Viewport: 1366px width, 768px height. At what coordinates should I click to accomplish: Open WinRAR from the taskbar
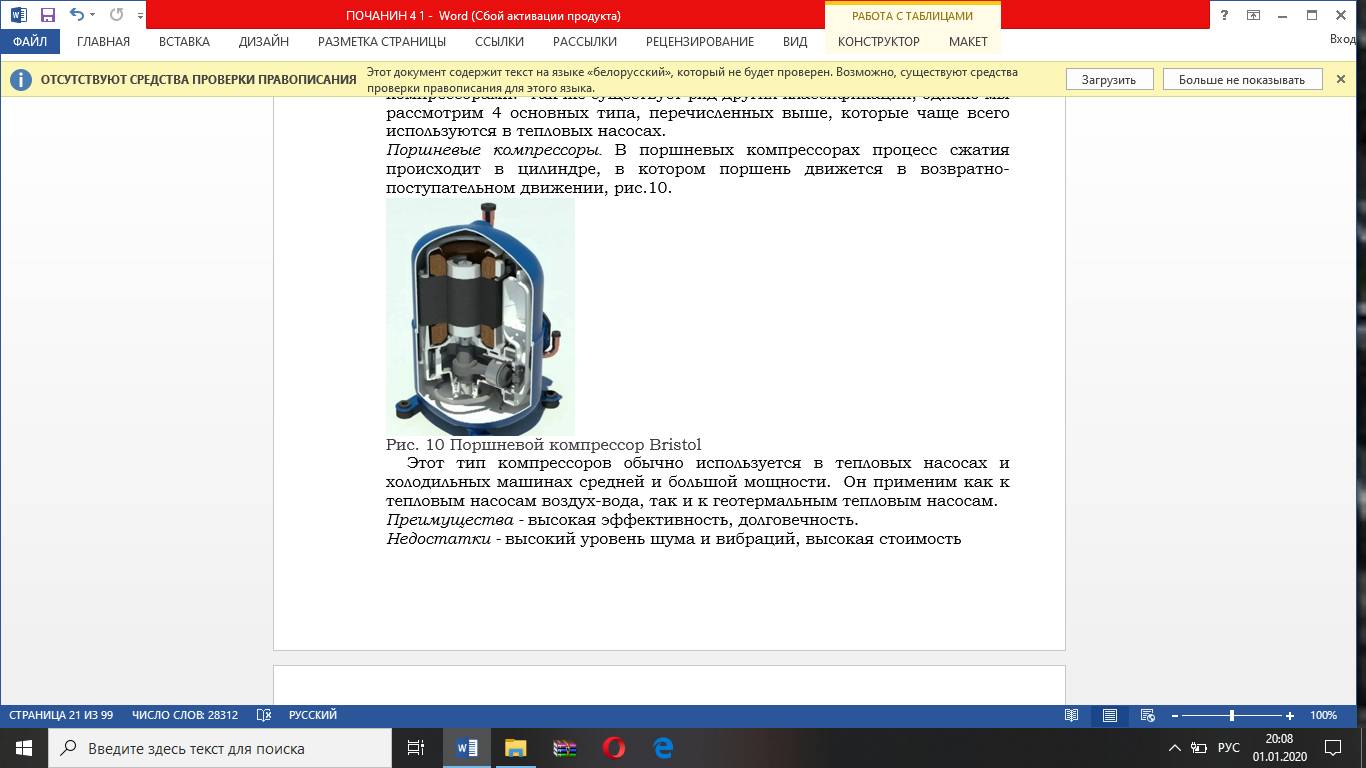[565, 748]
